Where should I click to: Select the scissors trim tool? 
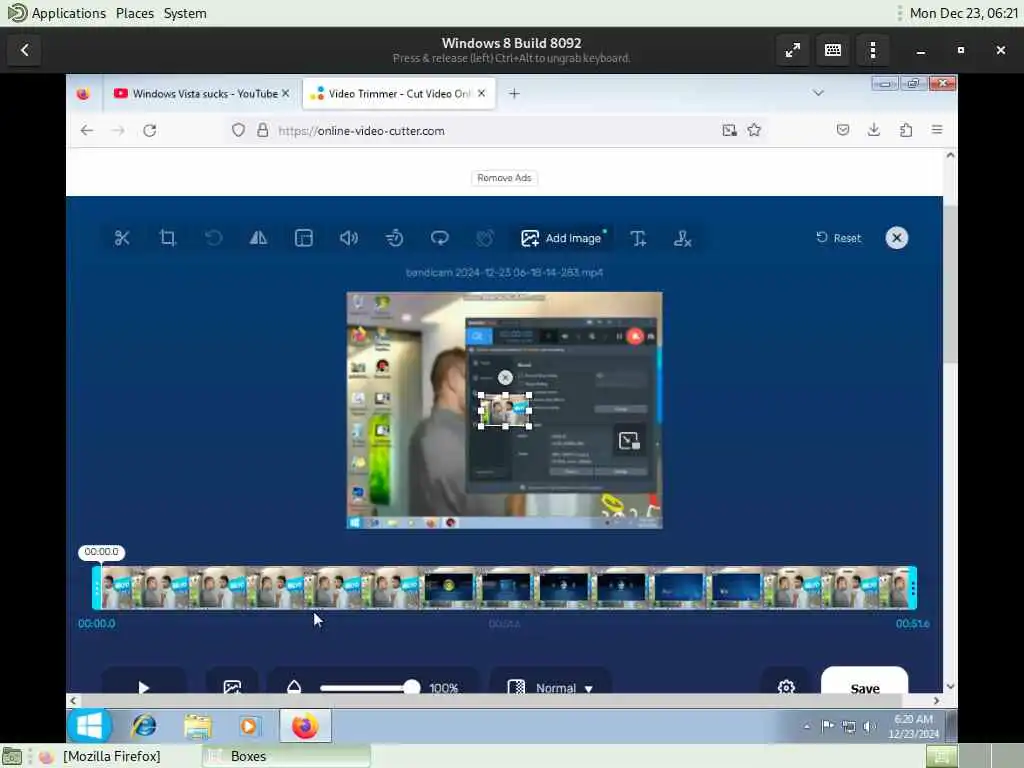[122, 238]
